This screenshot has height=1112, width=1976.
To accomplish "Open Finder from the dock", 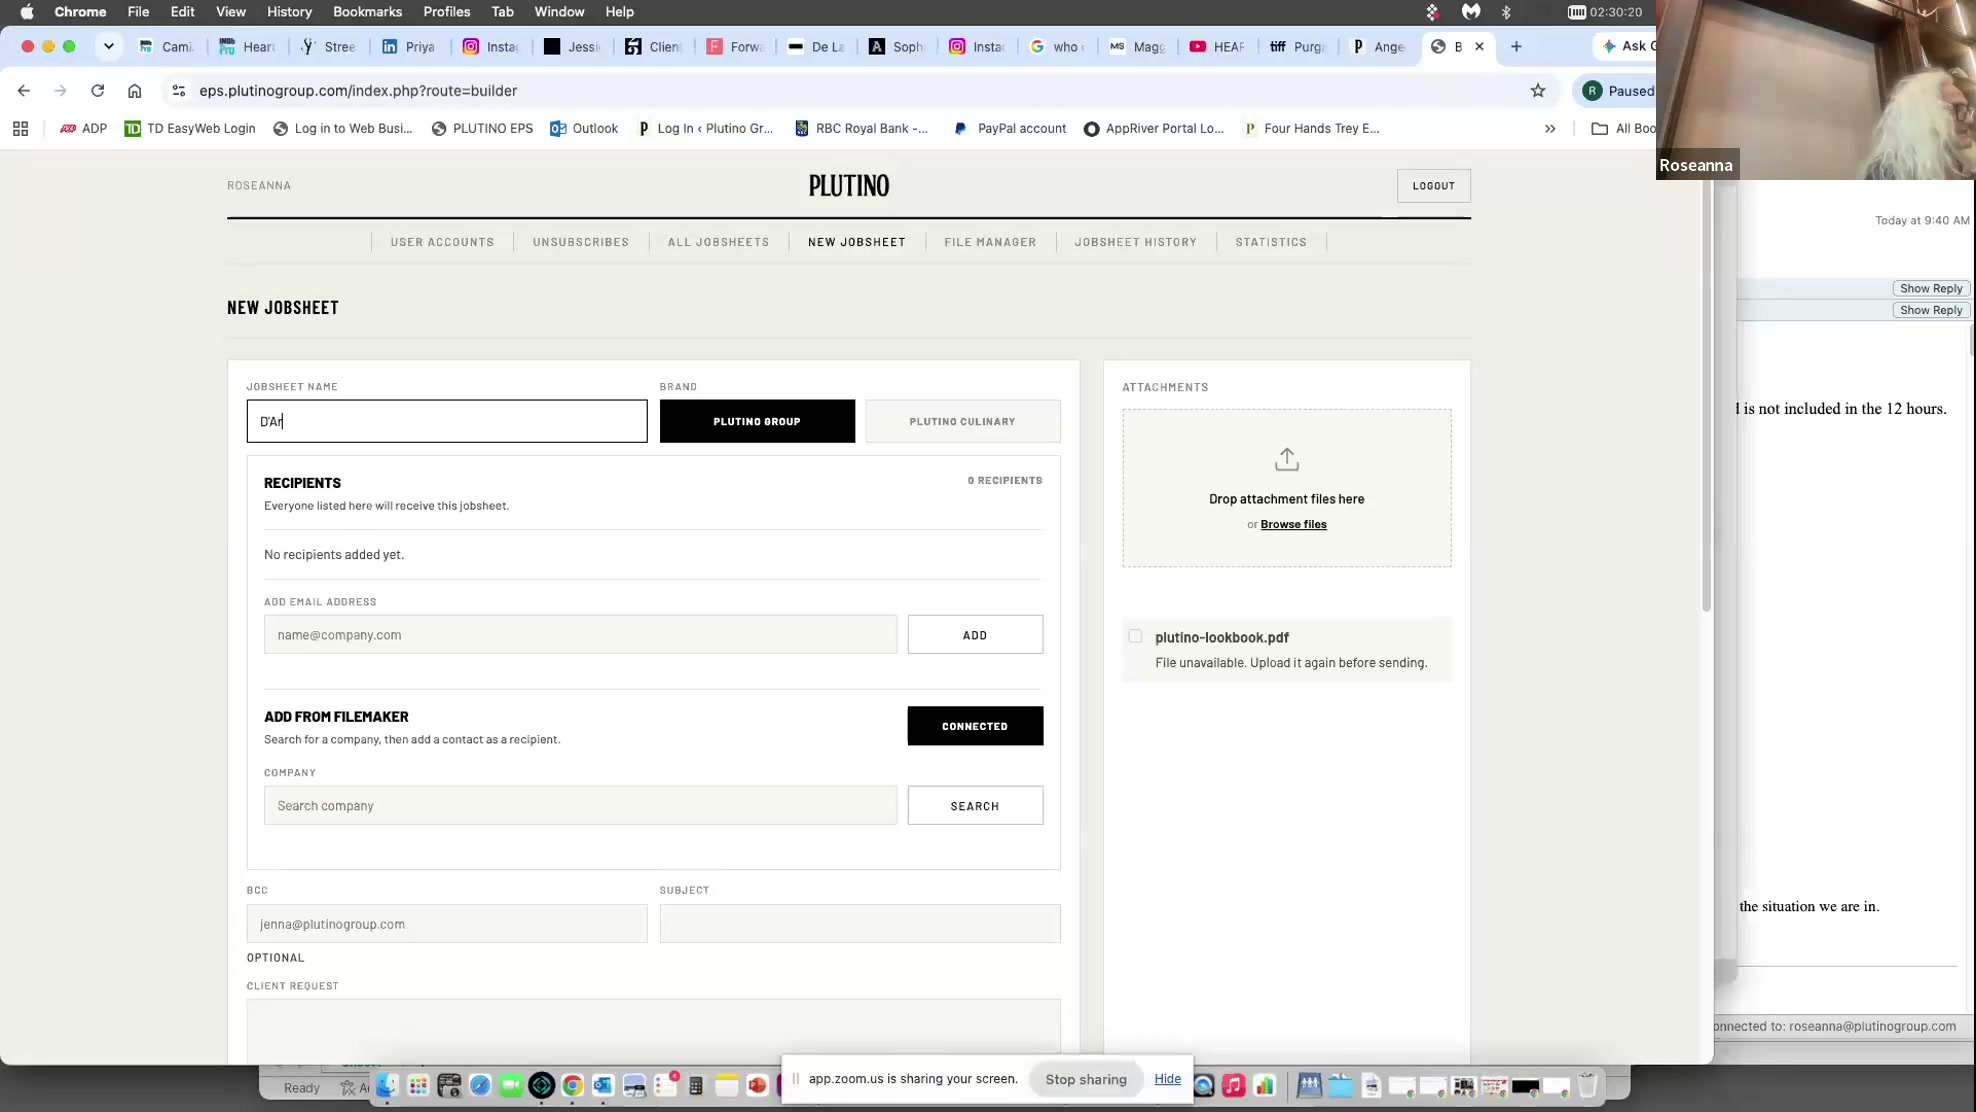I will click(387, 1086).
